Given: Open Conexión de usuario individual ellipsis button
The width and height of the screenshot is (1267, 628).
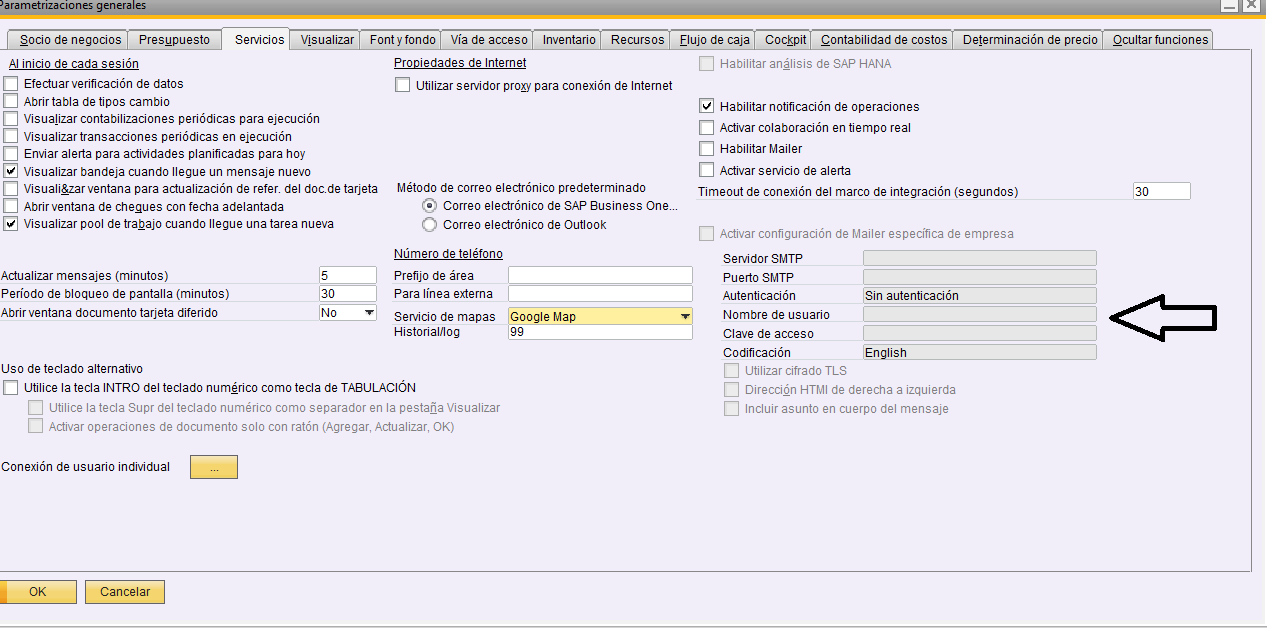Looking at the screenshot, I should click(213, 467).
